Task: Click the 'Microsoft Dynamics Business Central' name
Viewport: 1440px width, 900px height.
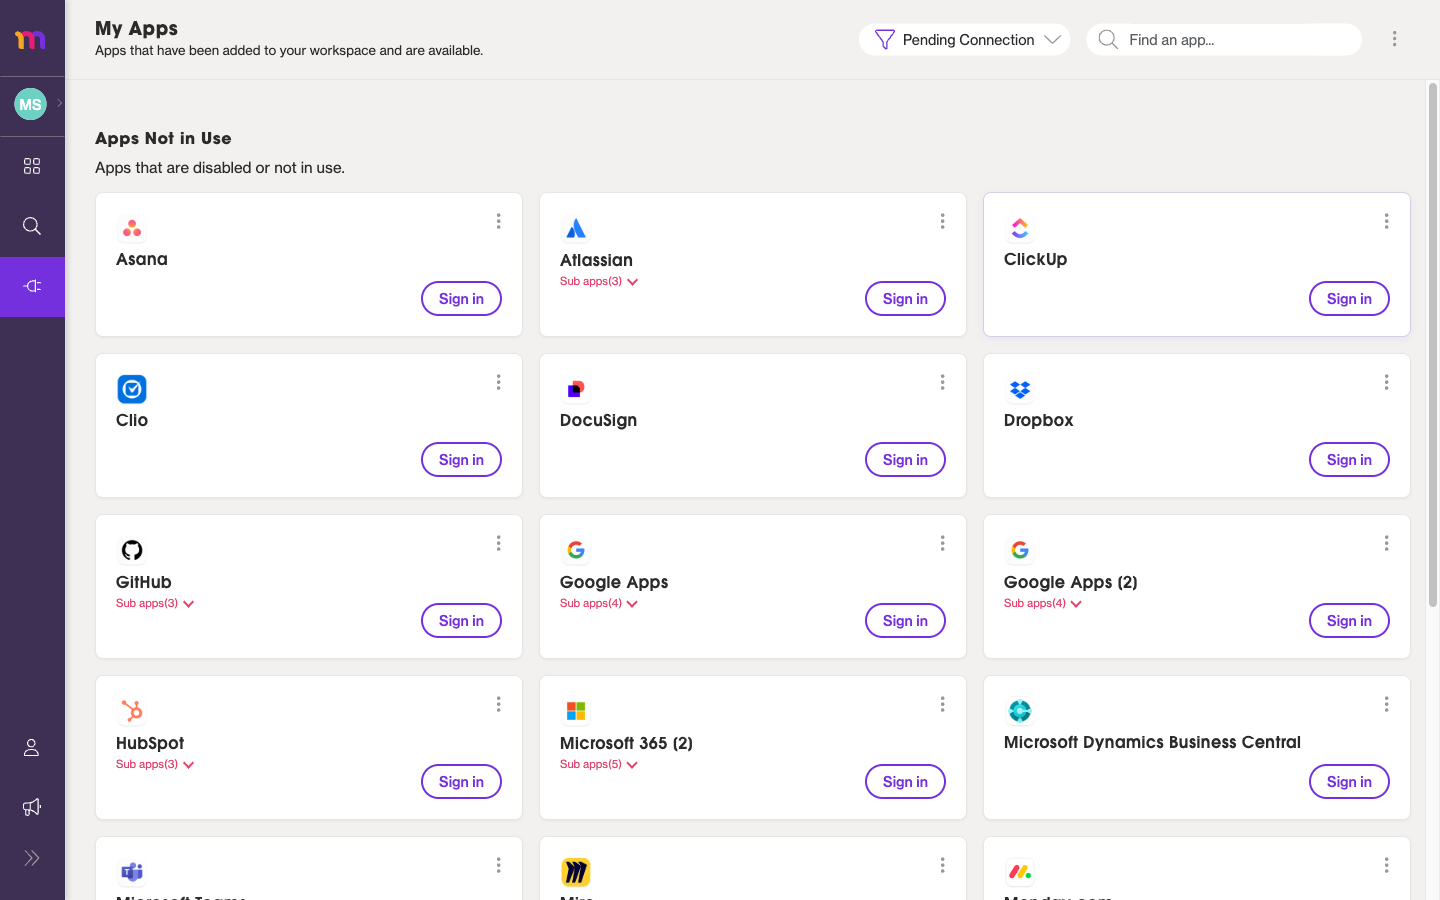Action: point(1152,742)
